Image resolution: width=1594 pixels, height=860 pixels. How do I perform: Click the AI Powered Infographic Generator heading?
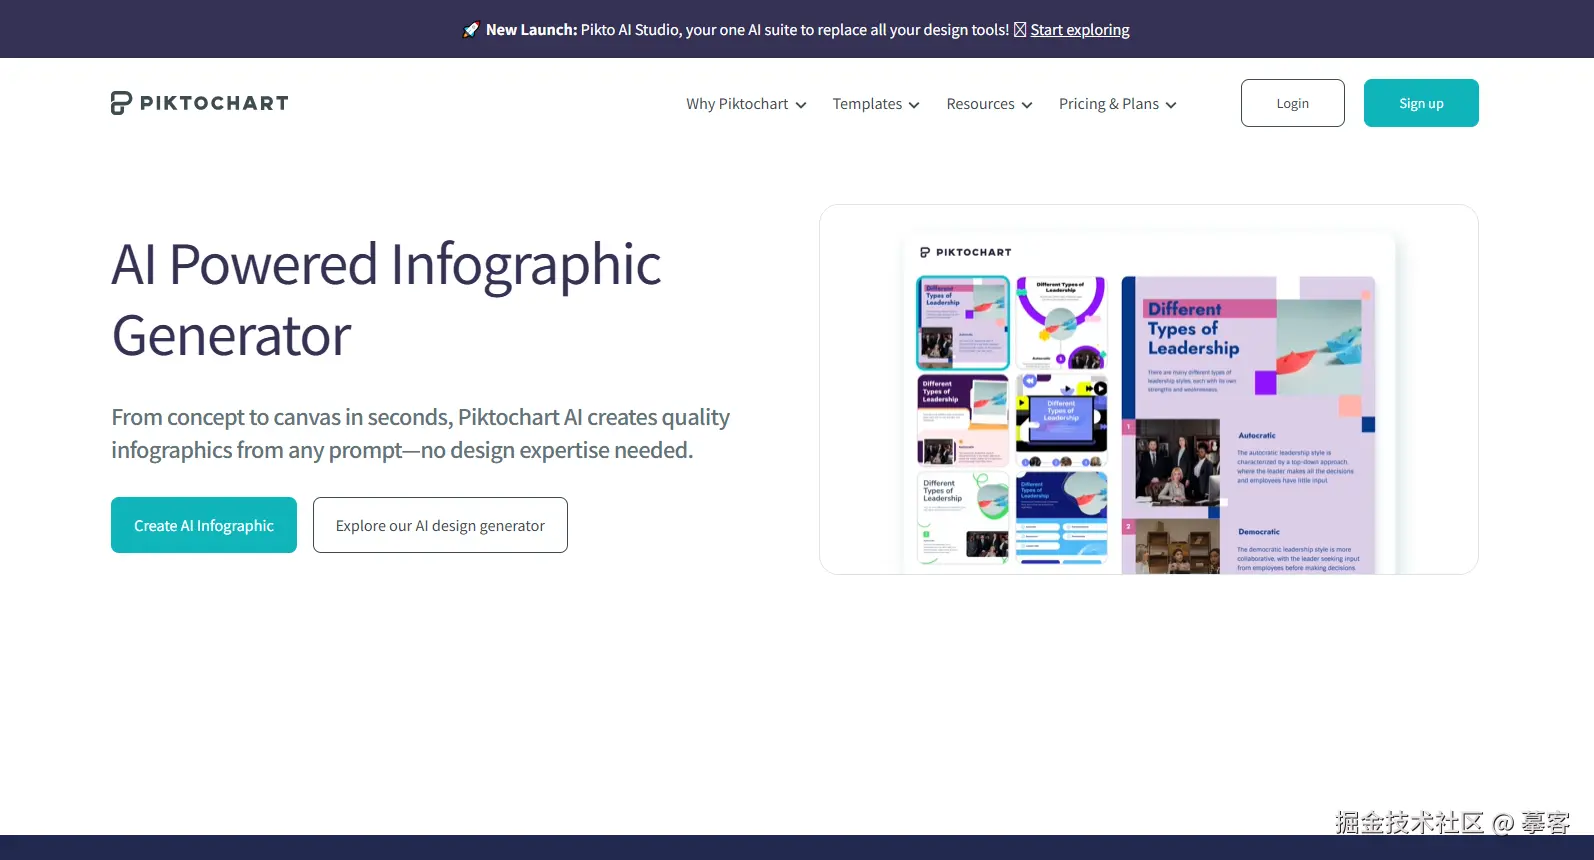386,299
